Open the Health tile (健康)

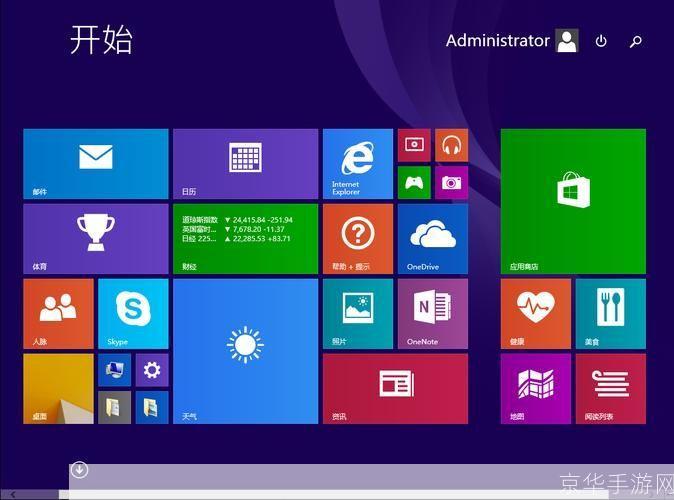coord(536,314)
